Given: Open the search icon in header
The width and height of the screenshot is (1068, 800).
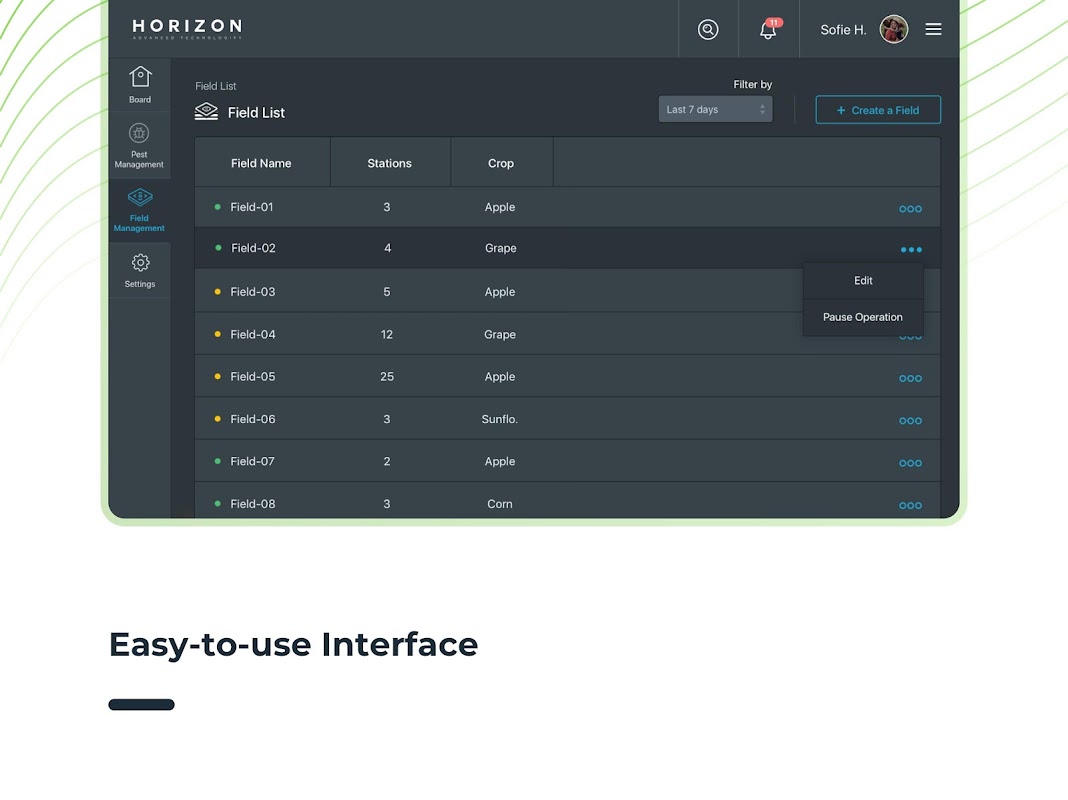Looking at the screenshot, I should [708, 29].
